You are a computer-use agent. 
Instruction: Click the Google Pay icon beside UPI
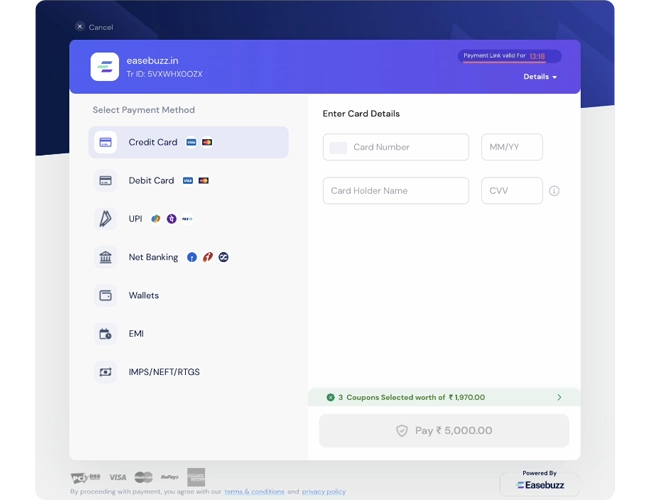point(155,218)
